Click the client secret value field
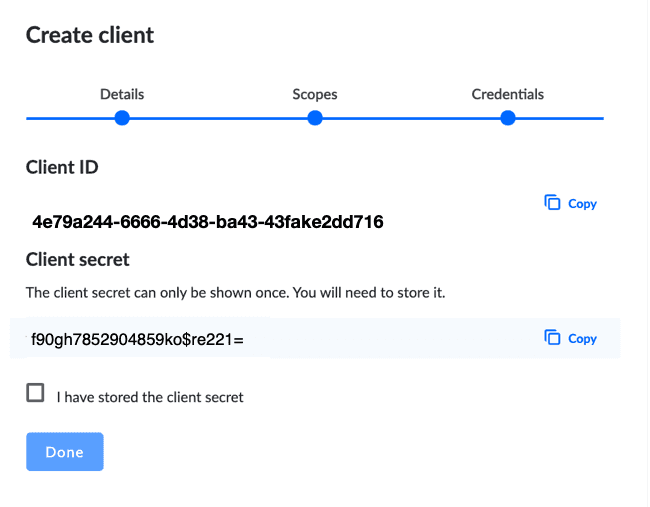The width and height of the screenshot is (650, 507). 315,338
